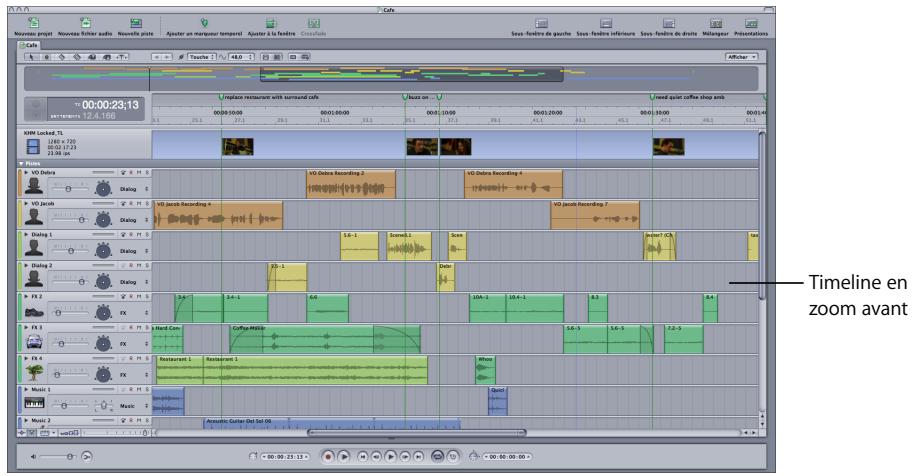Click the Ajuster à la fenêtre icon
The height and width of the screenshot is (476, 912).
click(271, 23)
